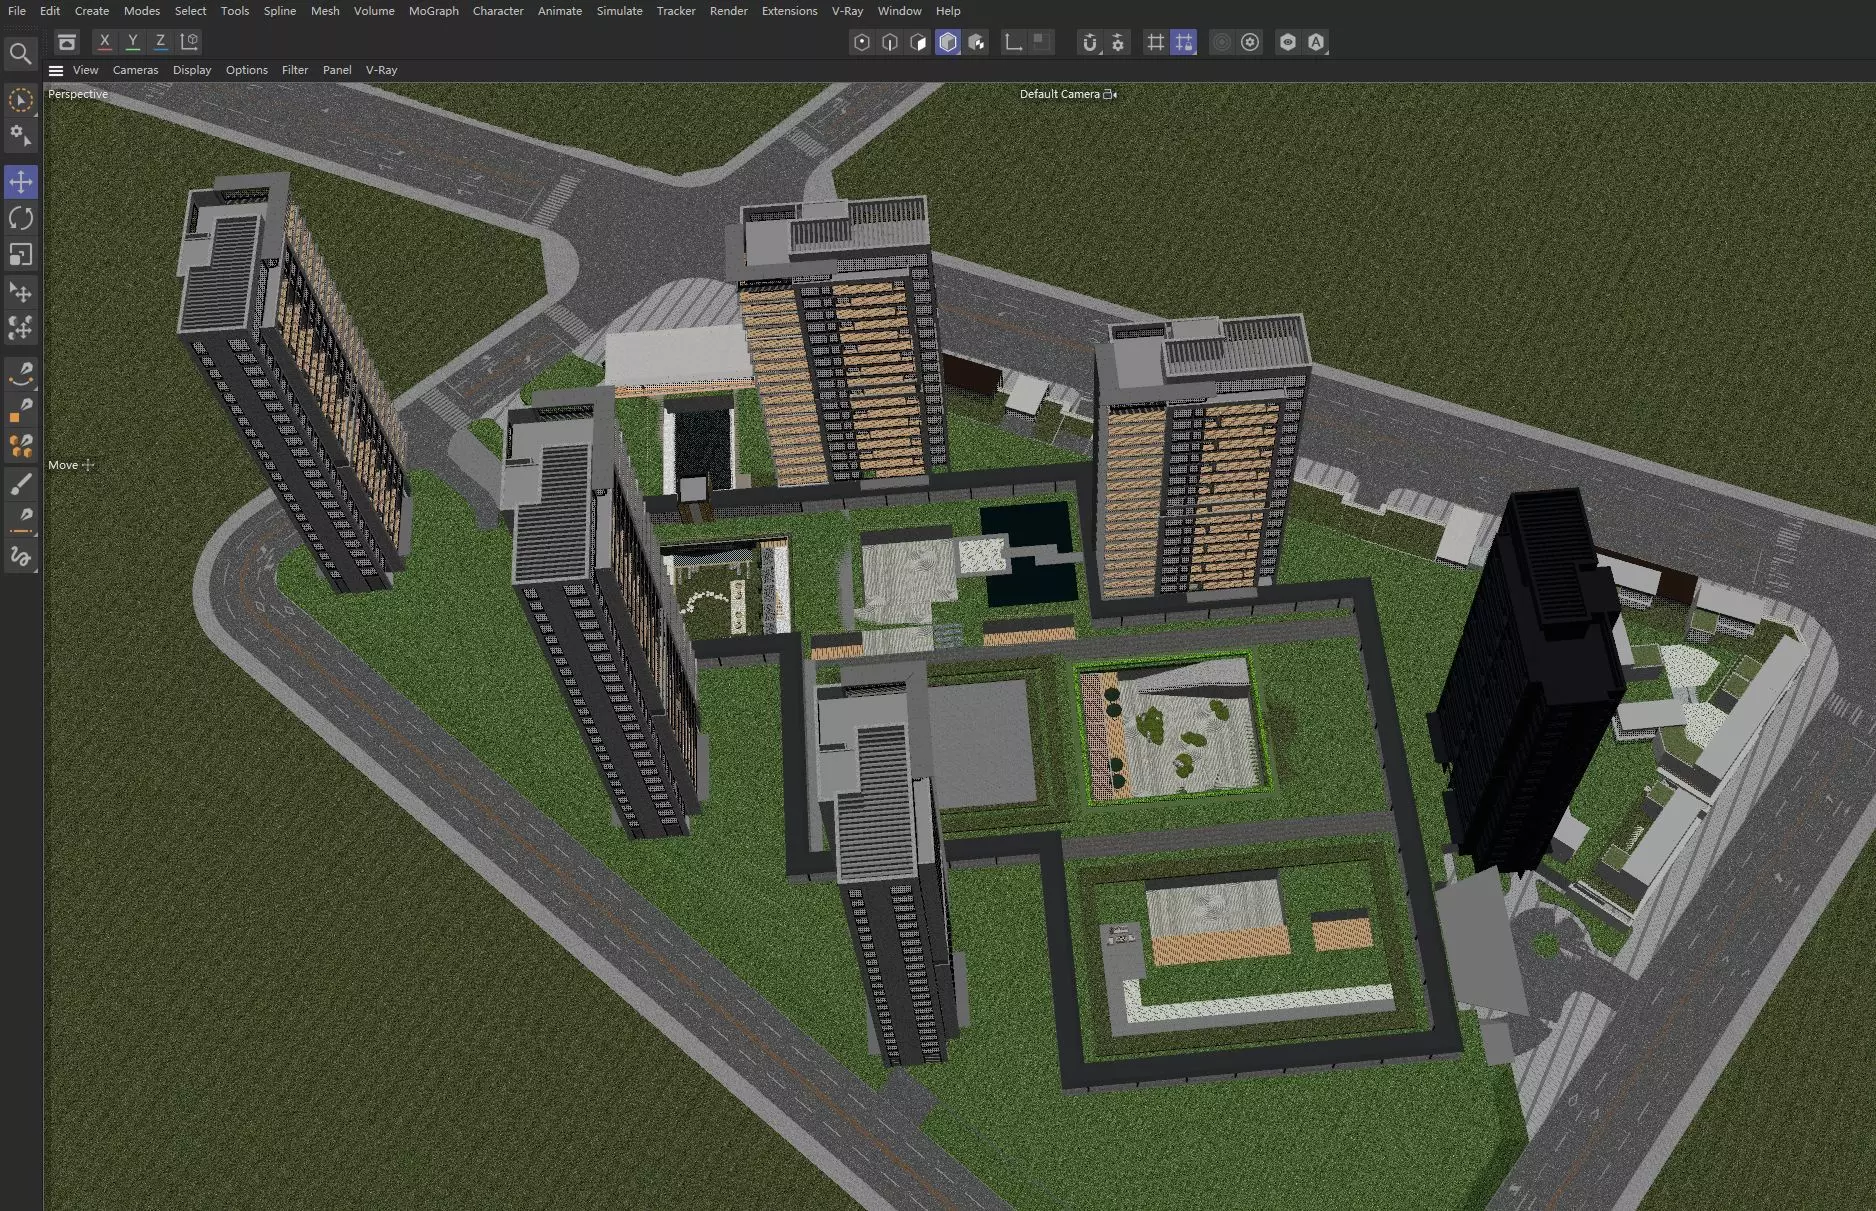Open viewport Filter menu
Screen dimensions: 1876x1211
(x=295, y=70)
